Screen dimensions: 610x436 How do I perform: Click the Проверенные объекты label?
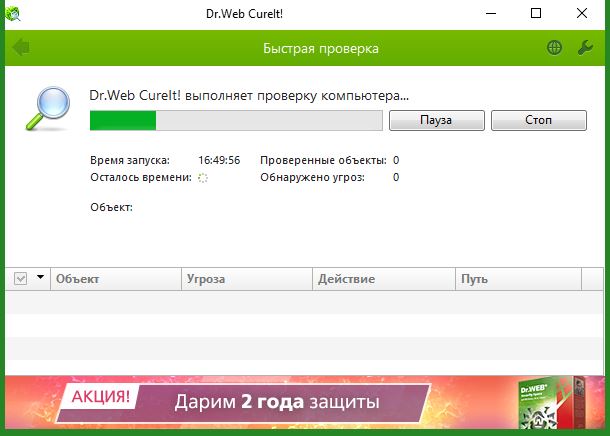pos(323,160)
